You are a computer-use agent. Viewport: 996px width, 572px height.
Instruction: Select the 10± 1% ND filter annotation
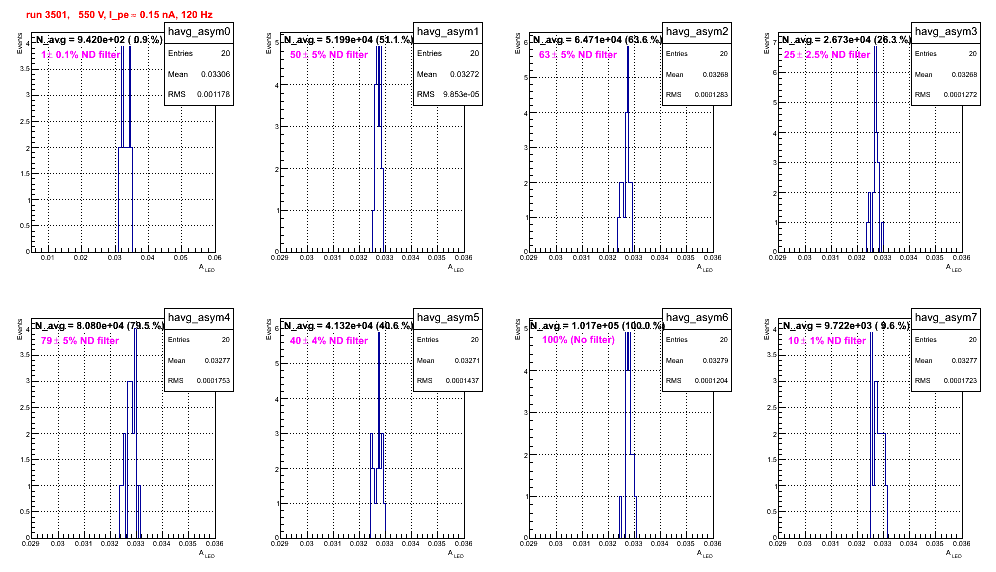point(827,341)
